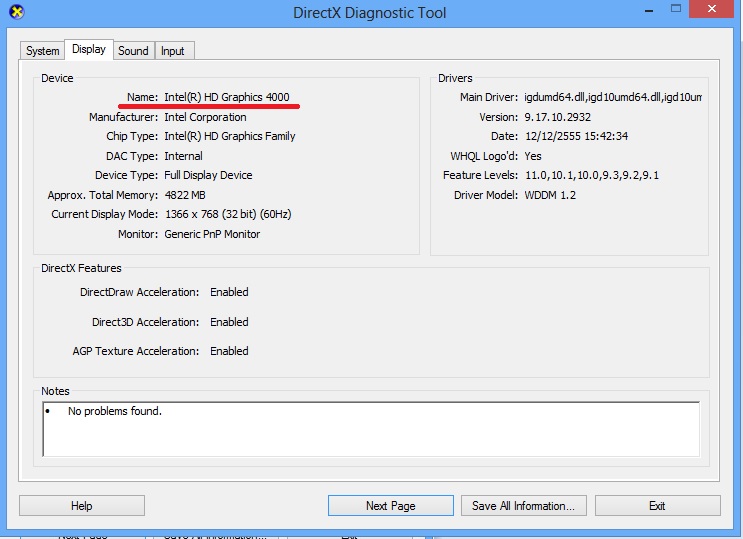Click the 'Feature Levels:' label
The width and height of the screenshot is (743, 539).
(x=480, y=175)
